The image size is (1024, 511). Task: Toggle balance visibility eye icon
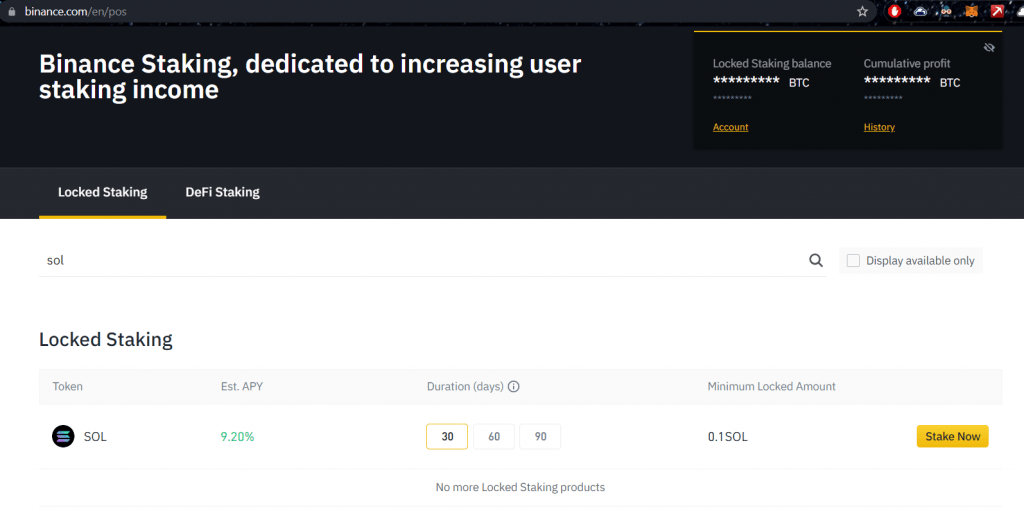point(989,47)
